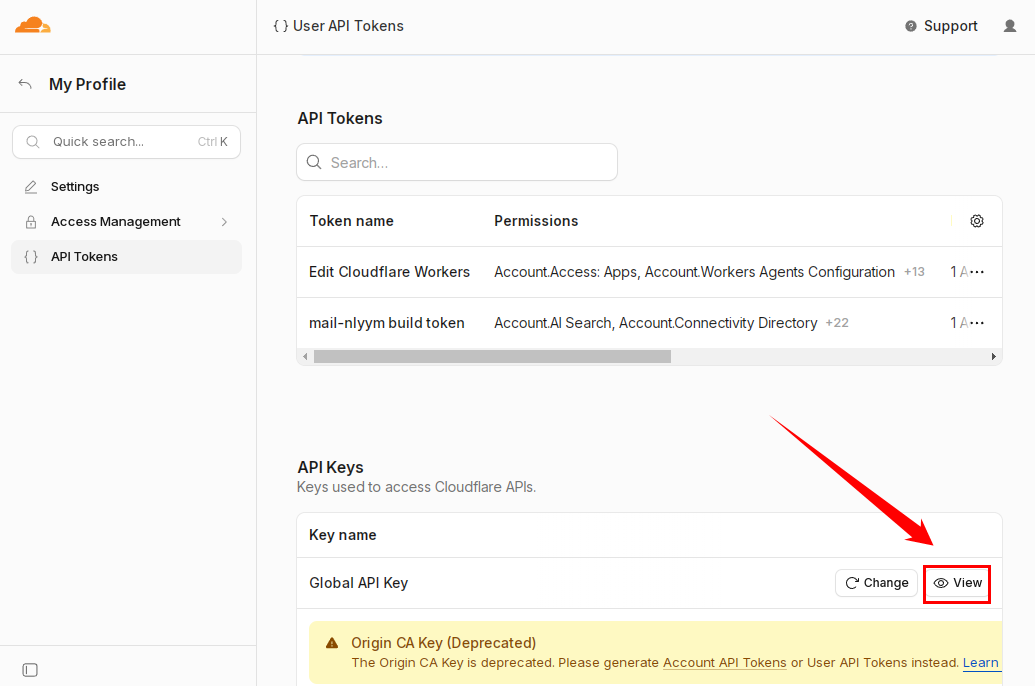The height and width of the screenshot is (686, 1035).
Task: Follow Account API Tokens link
Action: 725,662
